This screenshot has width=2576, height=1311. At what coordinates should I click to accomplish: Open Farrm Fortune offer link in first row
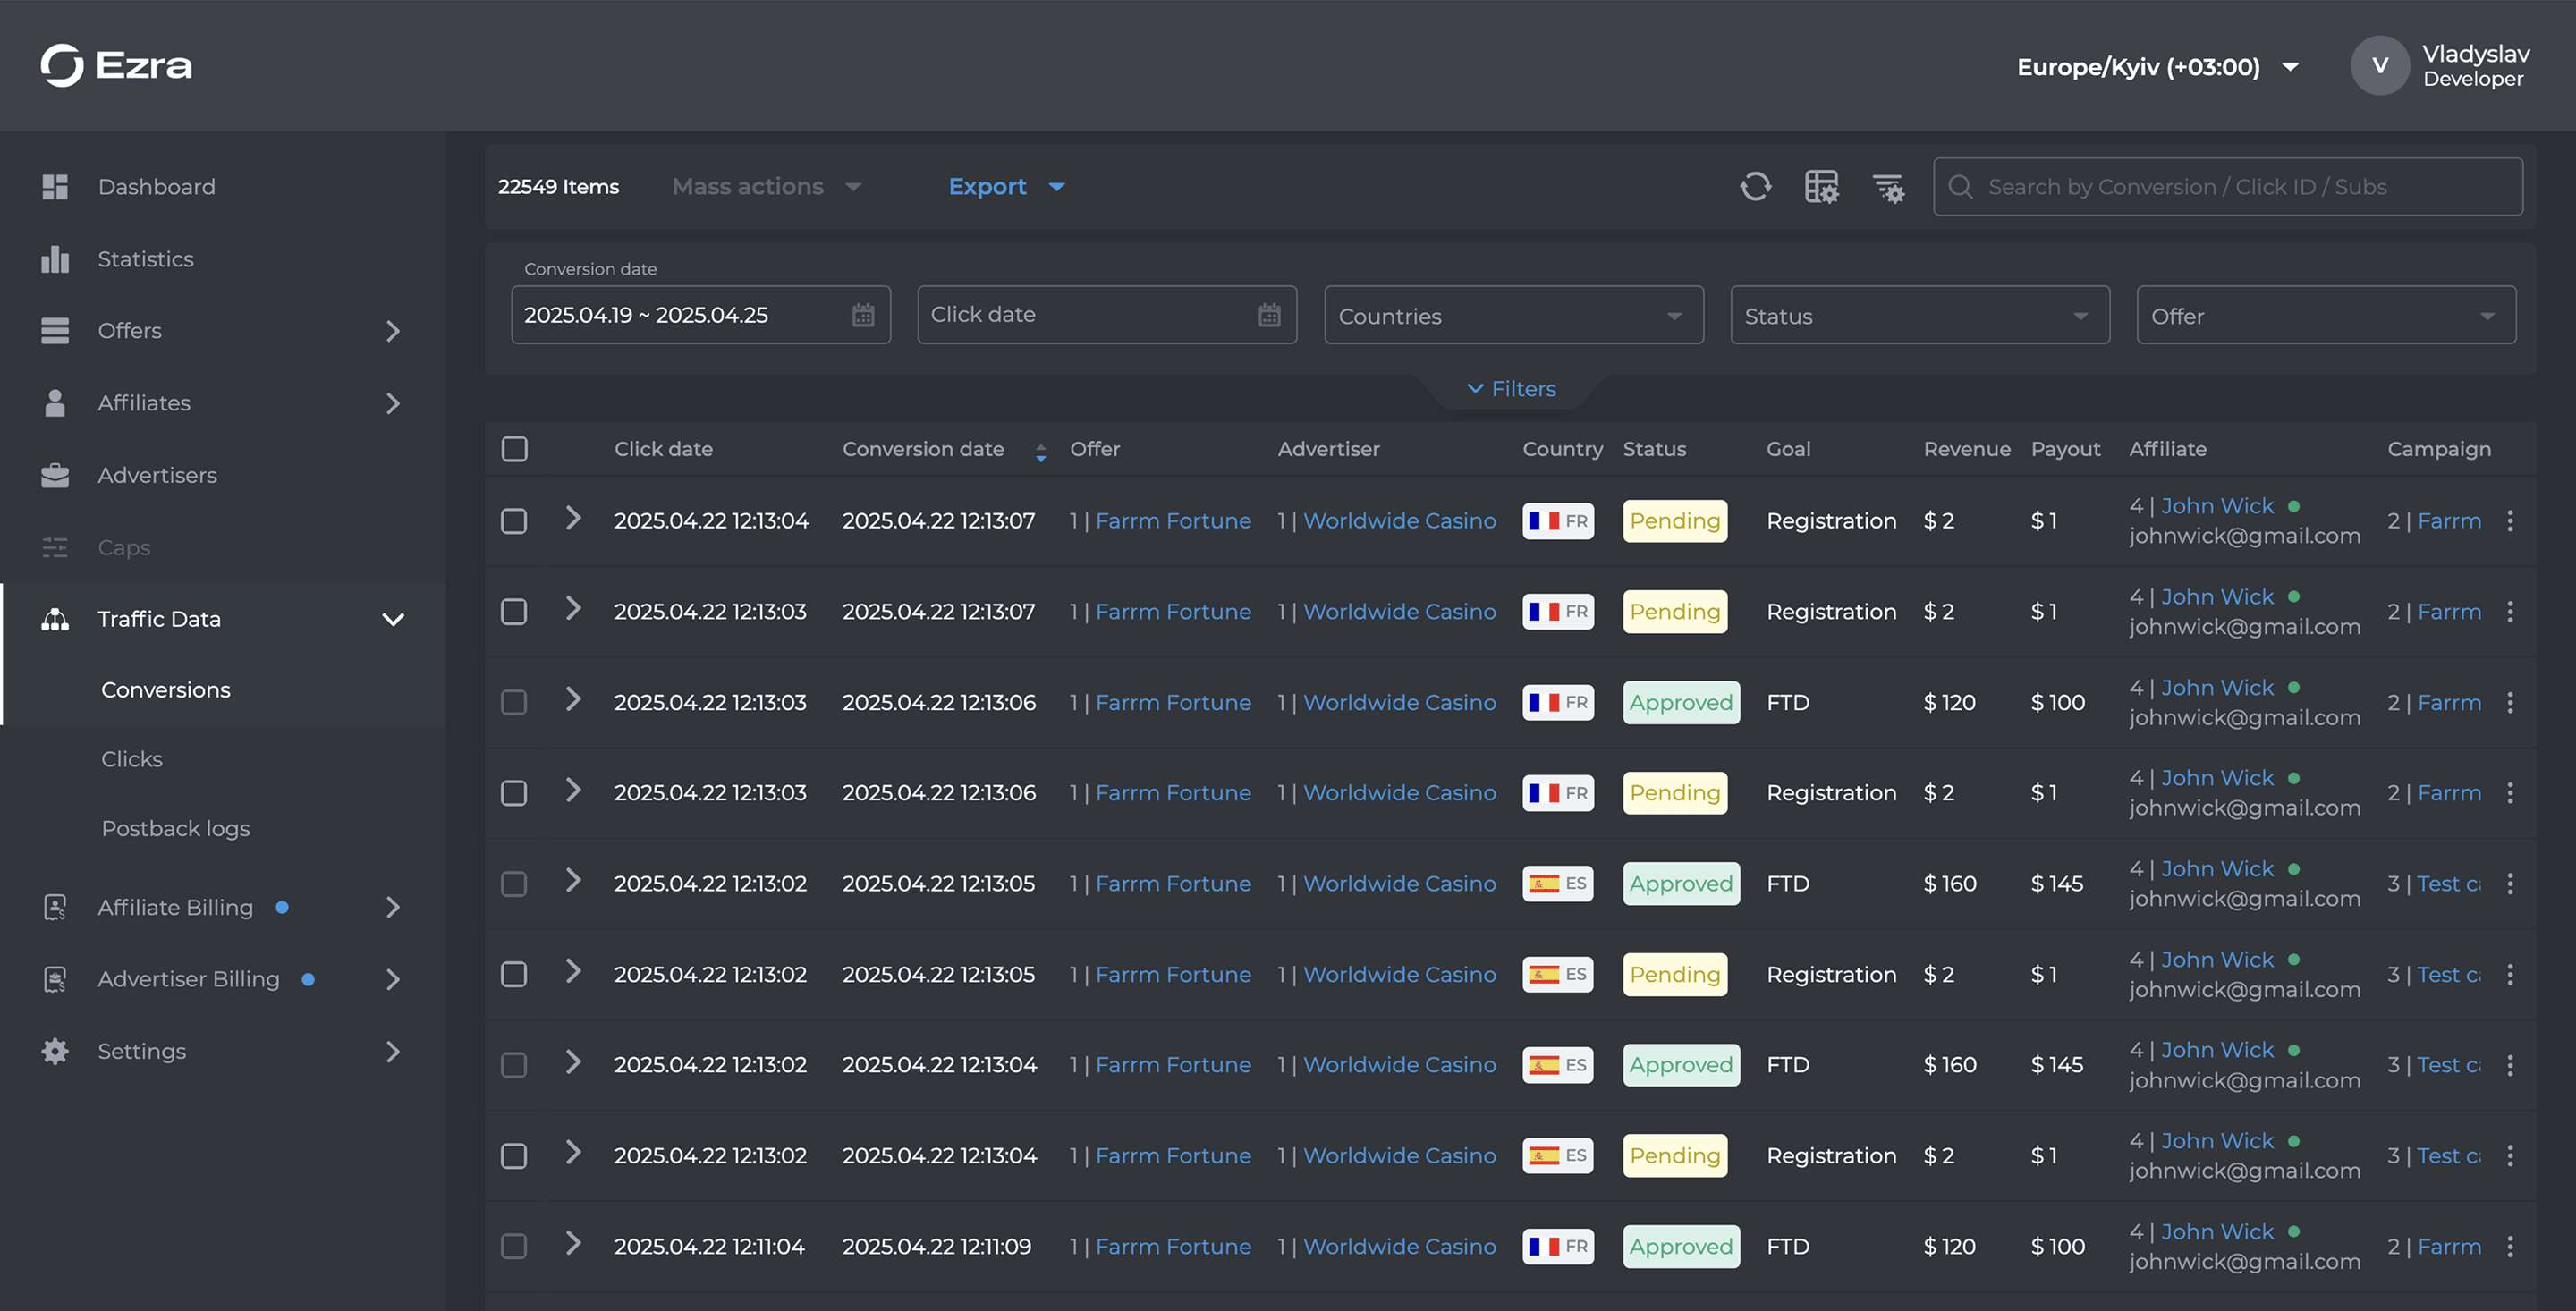(1173, 521)
